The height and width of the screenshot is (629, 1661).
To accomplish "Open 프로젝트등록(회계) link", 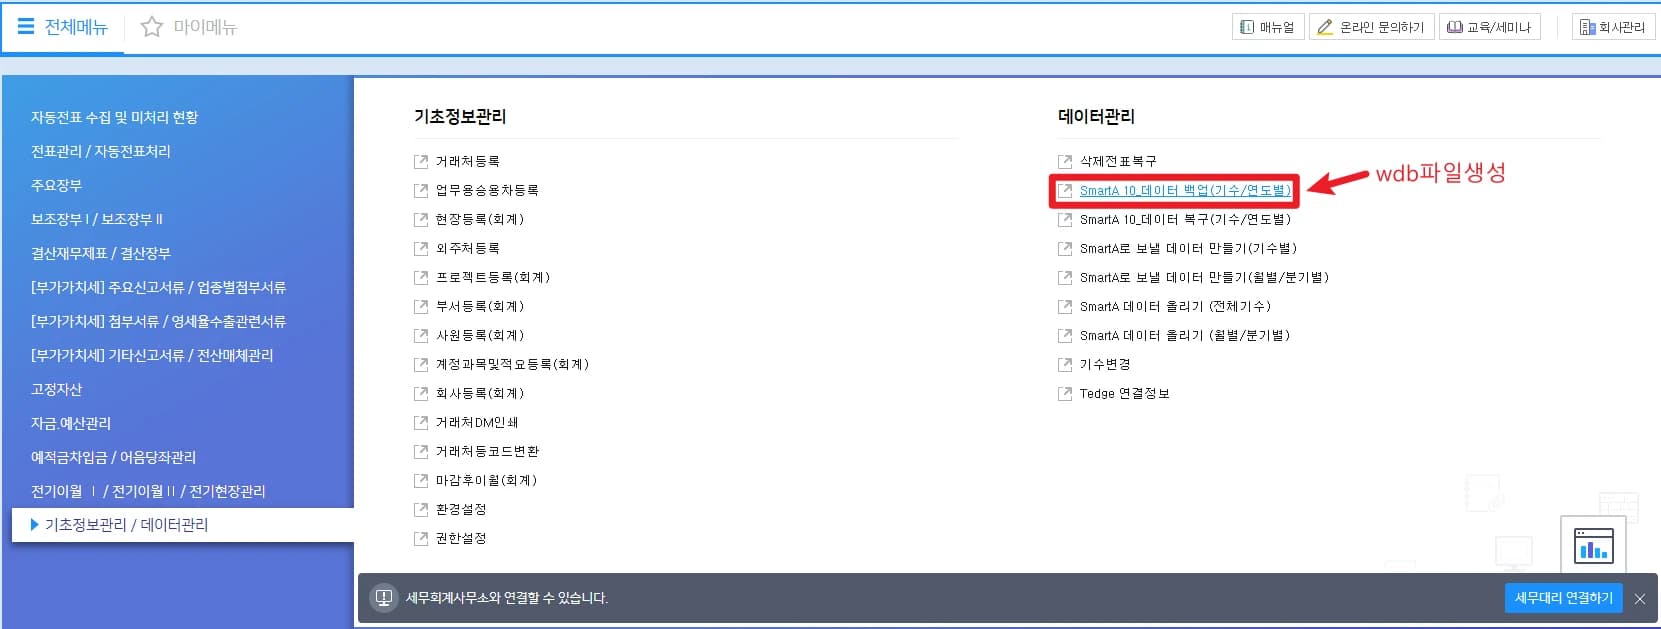I will point(493,277).
